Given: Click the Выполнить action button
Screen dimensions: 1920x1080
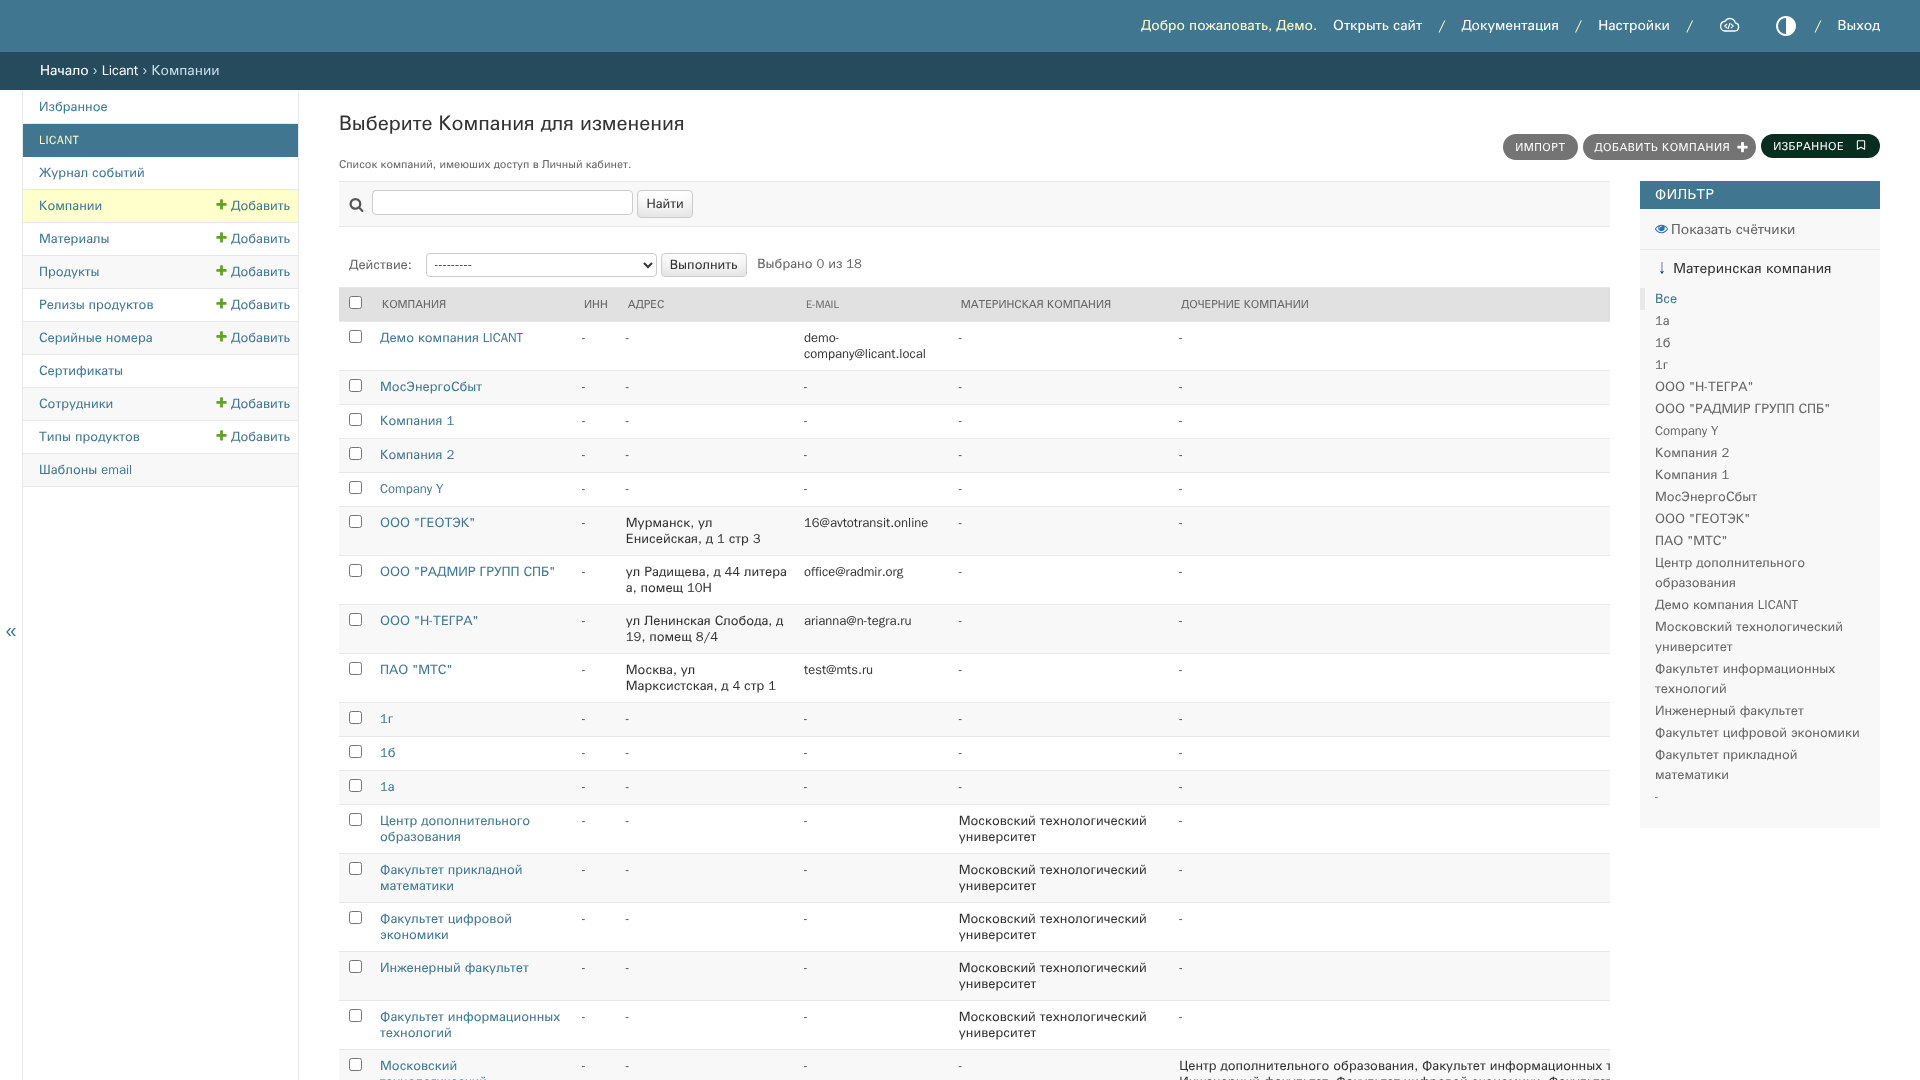Looking at the screenshot, I should coord(704,265).
